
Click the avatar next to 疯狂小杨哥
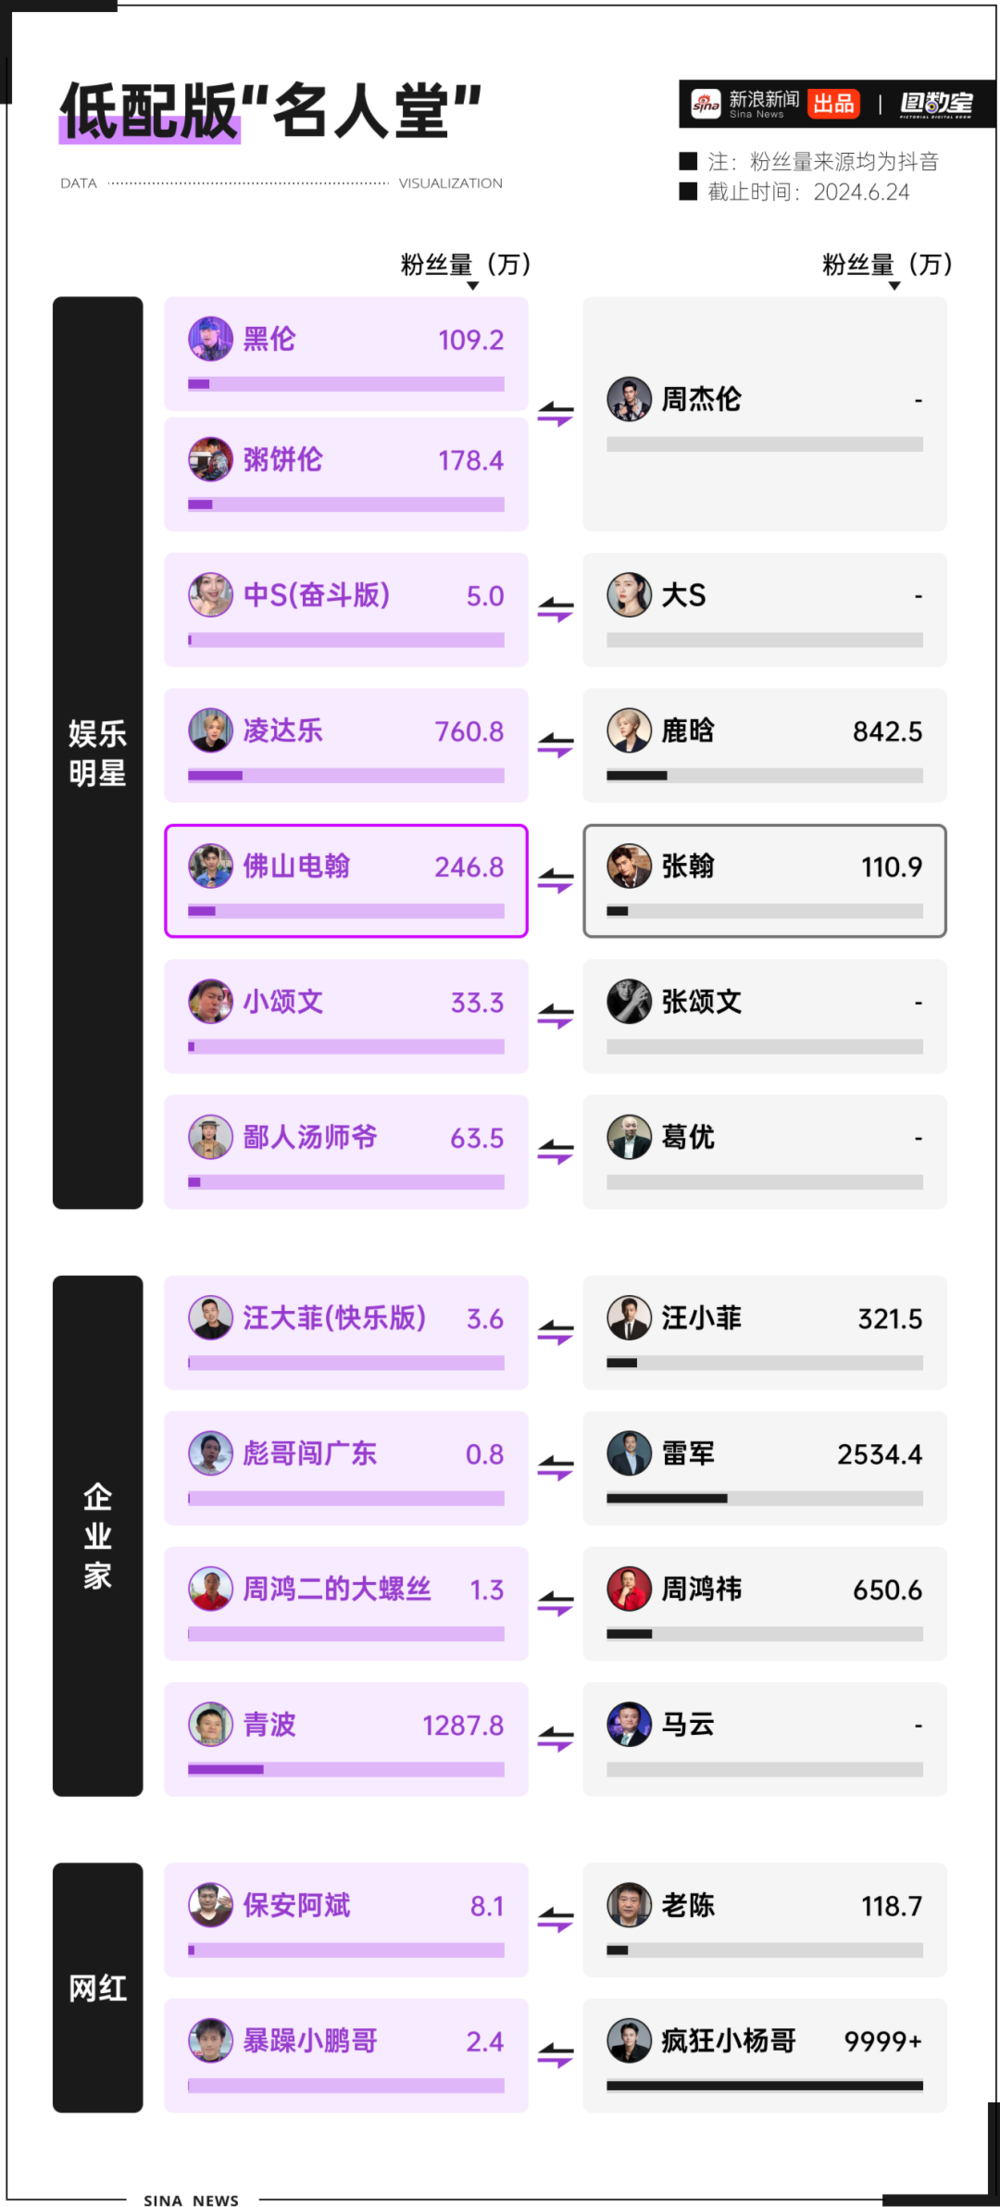[x=629, y=2041]
